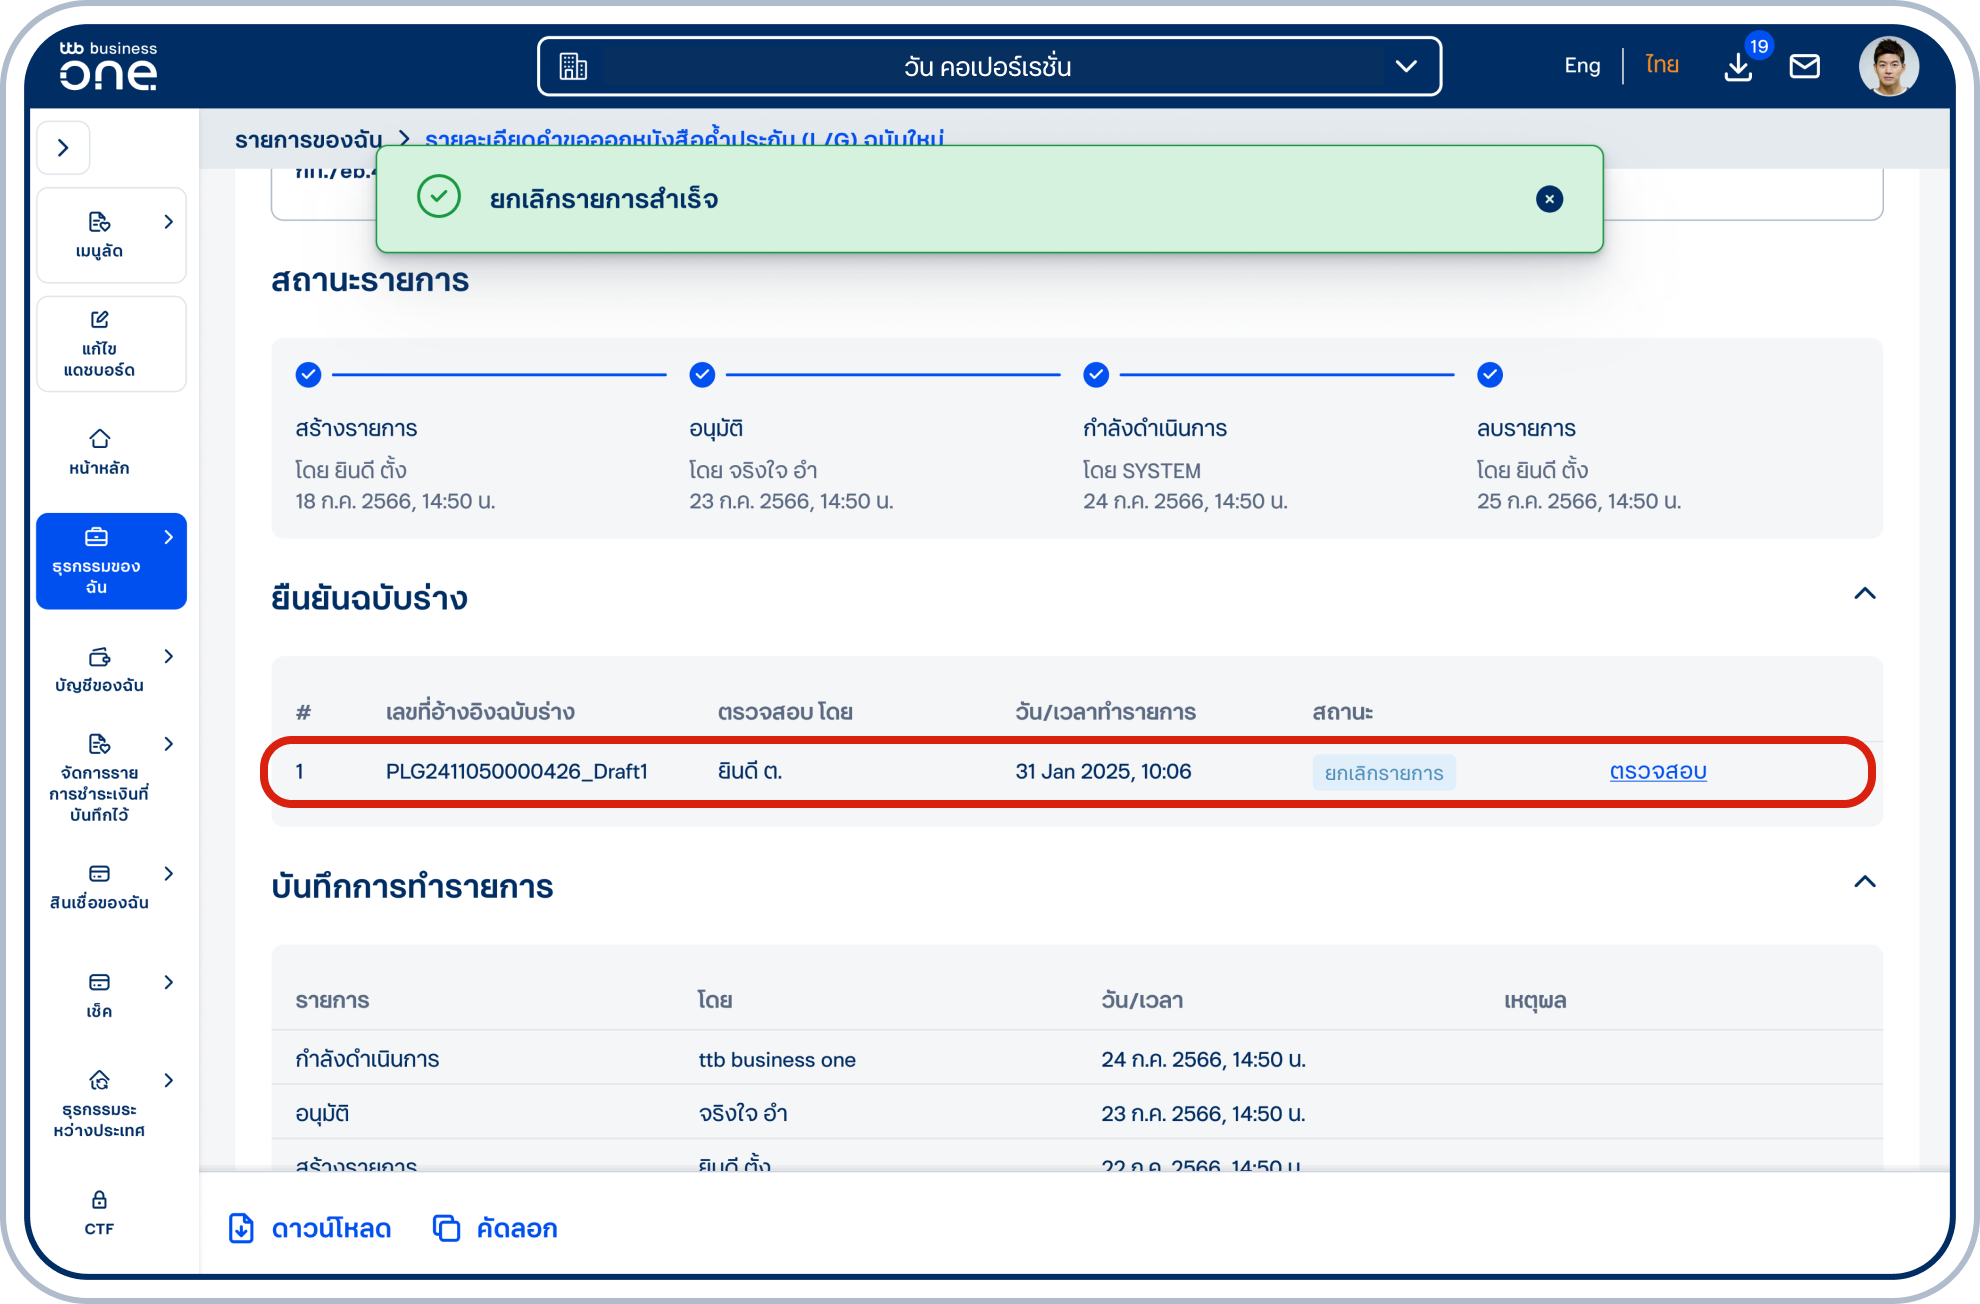Open the company selector dropdown
Image resolution: width=1980 pixels, height=1304 pixels.
click(x=988, y=67)
